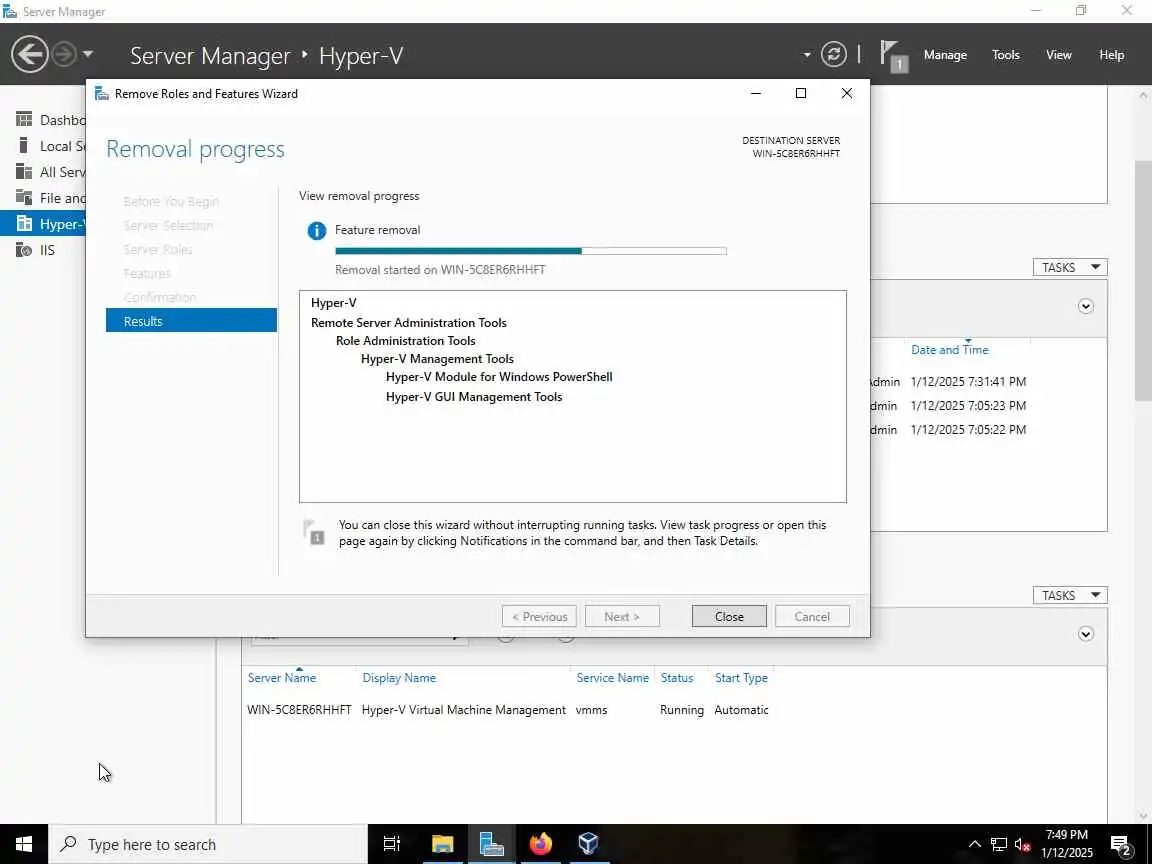Click the Next button in the wizard
The image size is (1152, 864).
click(x=622, y=616)
